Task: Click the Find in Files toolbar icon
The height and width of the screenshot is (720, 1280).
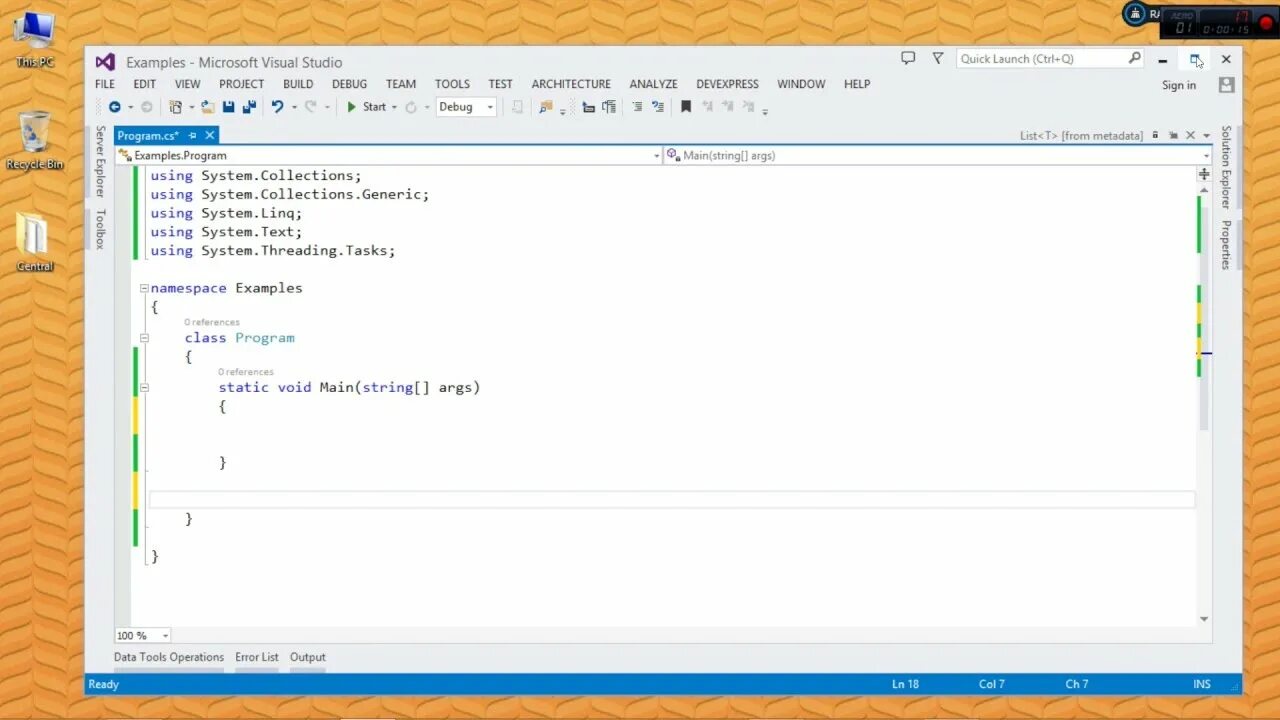Action: pyautogui.click(x=545, y=107)
